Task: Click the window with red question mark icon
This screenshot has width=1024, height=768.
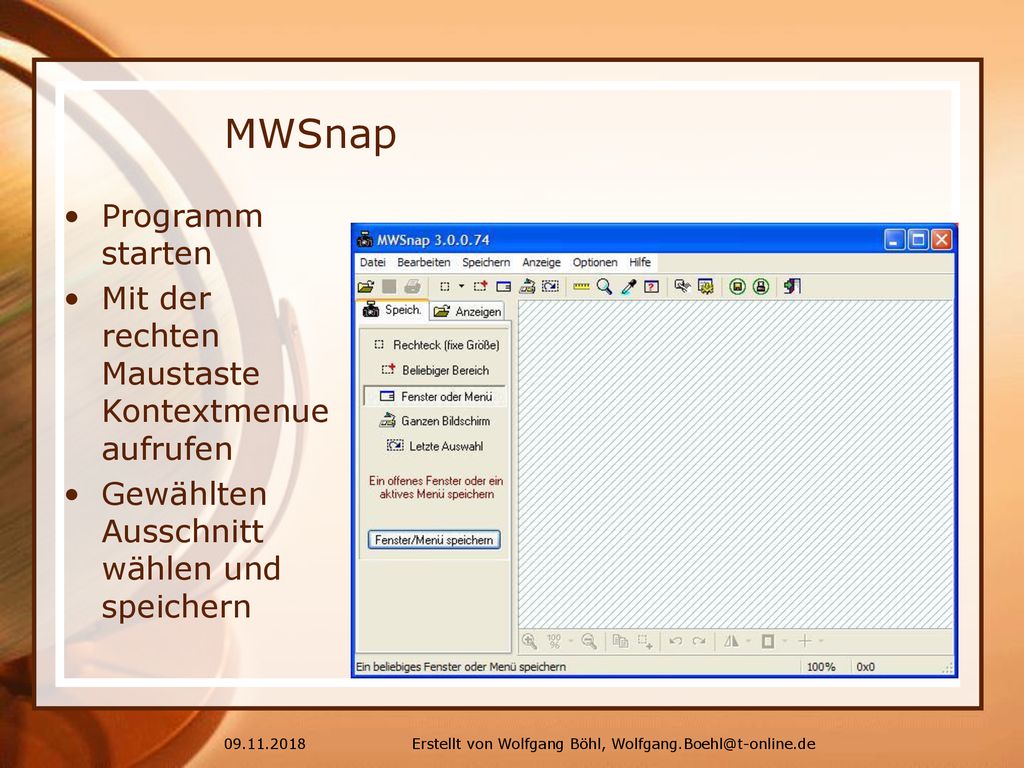Action: [x=652, y=286]
